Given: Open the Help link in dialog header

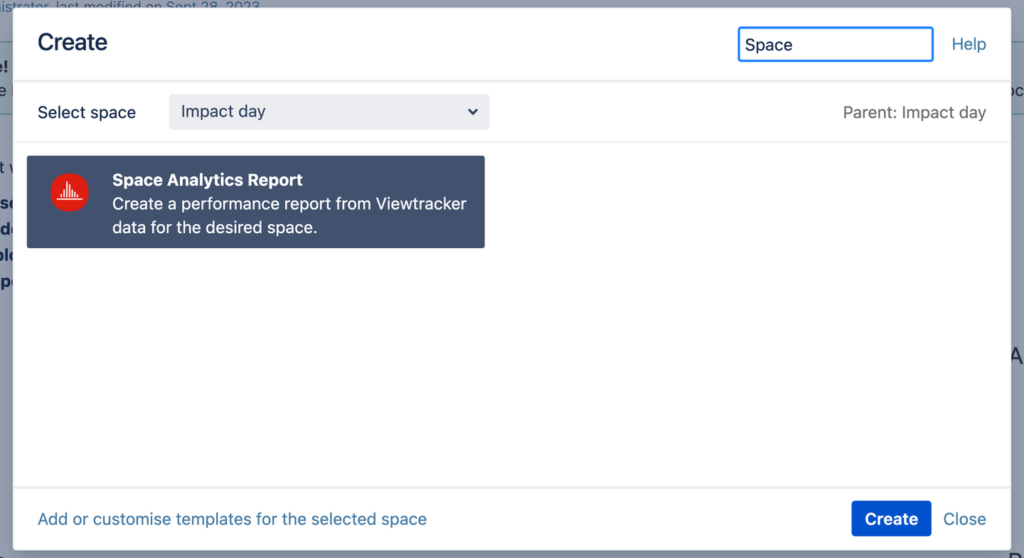Looking at the screenshot, I should (968, 44).
